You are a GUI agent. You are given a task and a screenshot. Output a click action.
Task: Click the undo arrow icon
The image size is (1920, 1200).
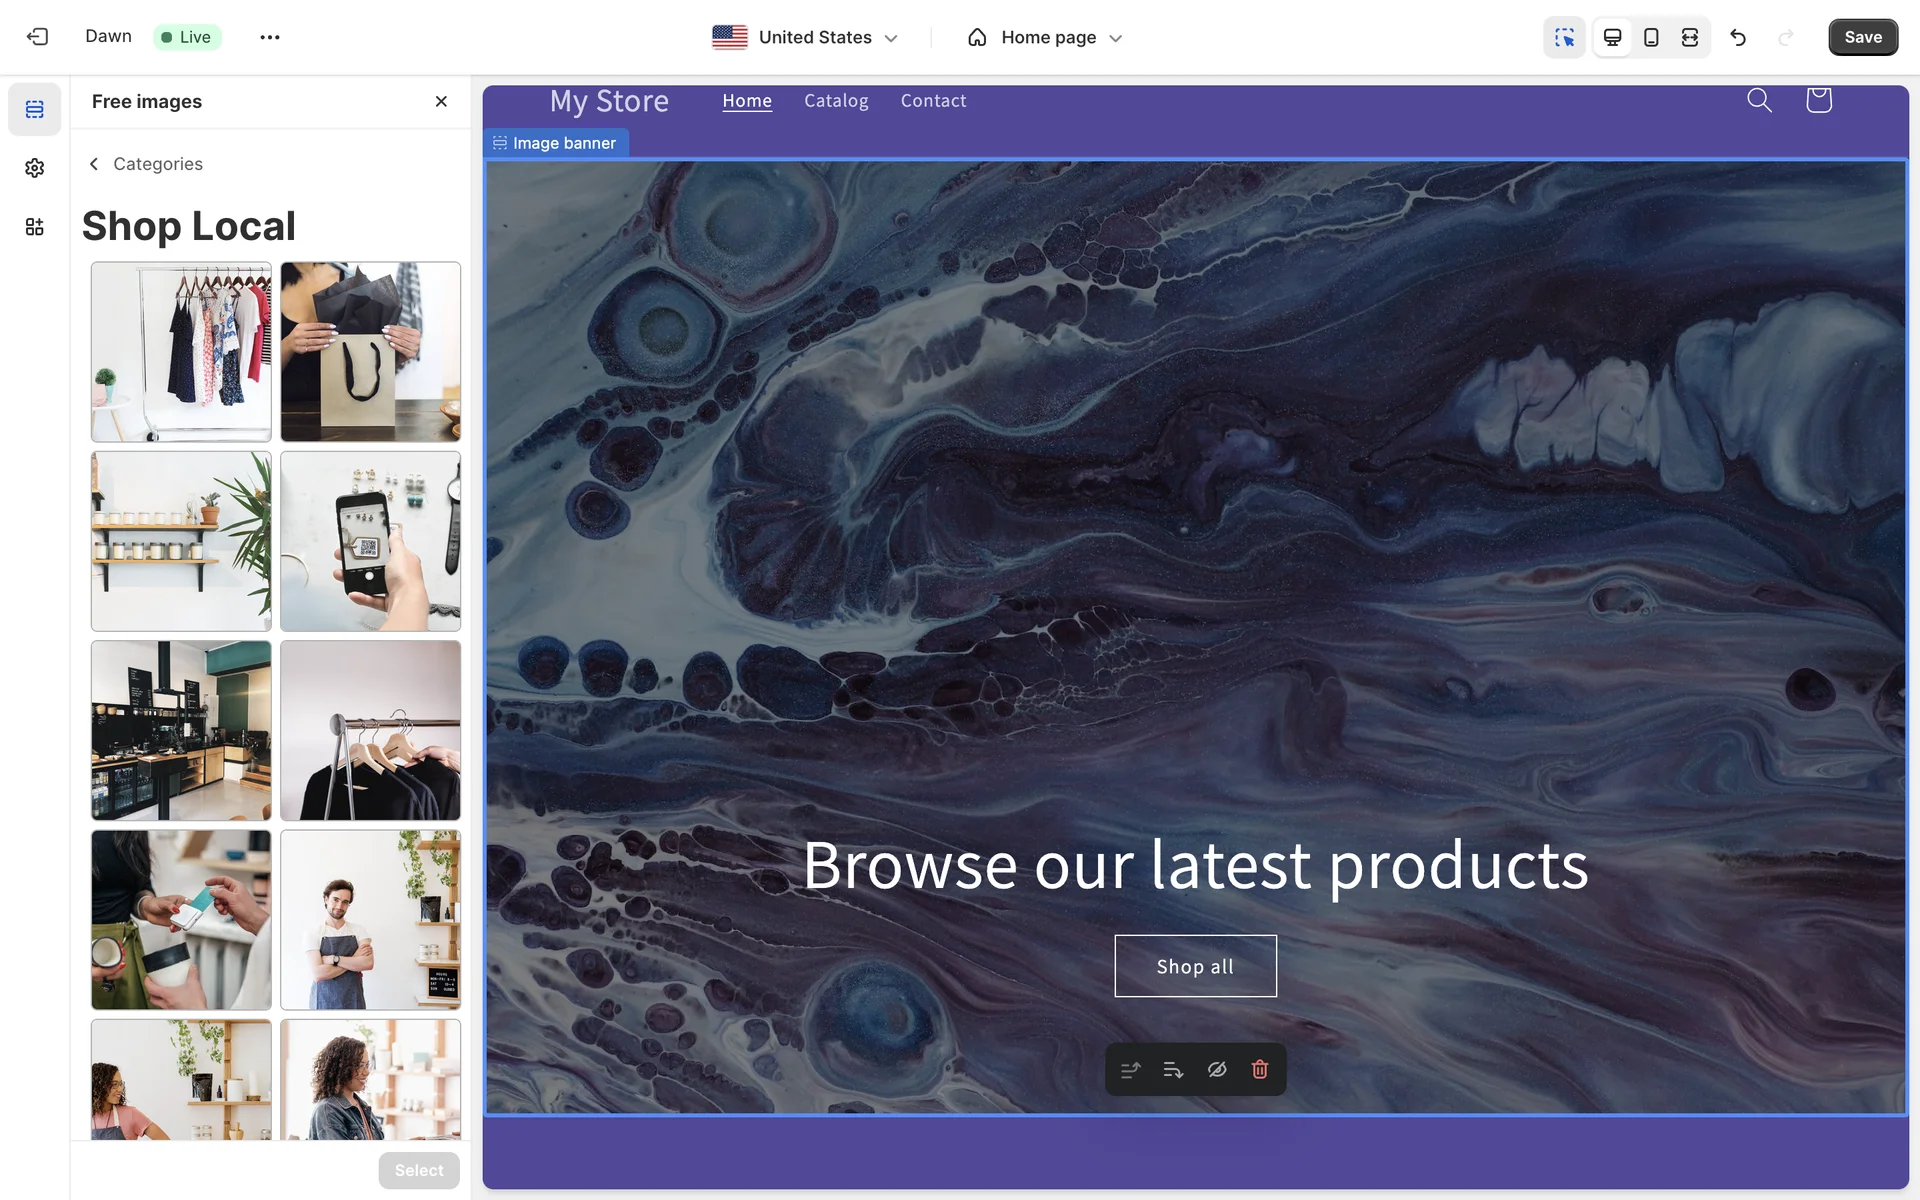(1738, 37)
